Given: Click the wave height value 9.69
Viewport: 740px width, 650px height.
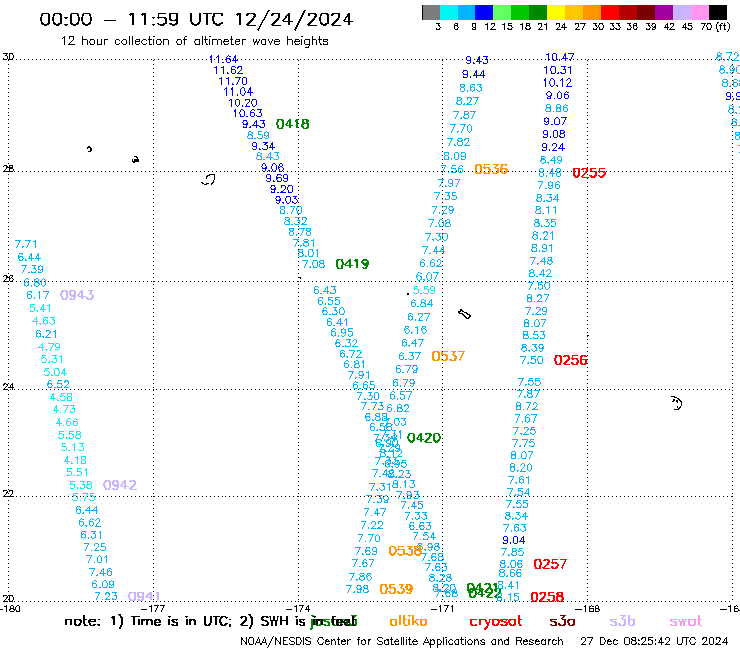Looking at the screenshot, I should point(277,178).
